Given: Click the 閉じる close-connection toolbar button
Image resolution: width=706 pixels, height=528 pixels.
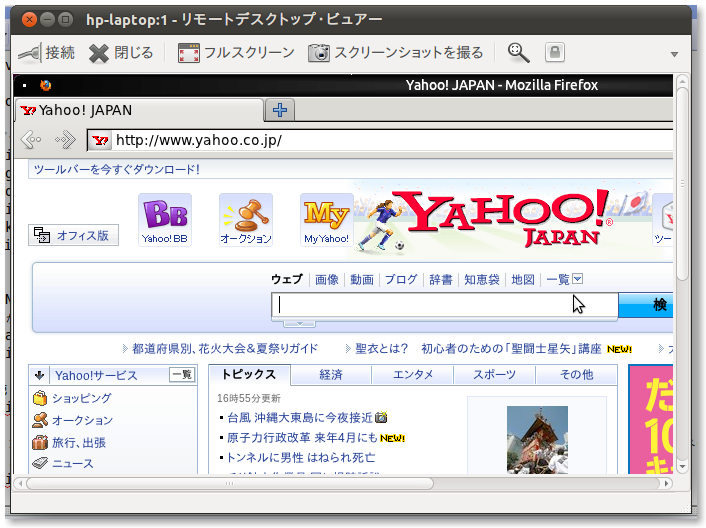Looking at the screenshot, I should tap(121, 53).
